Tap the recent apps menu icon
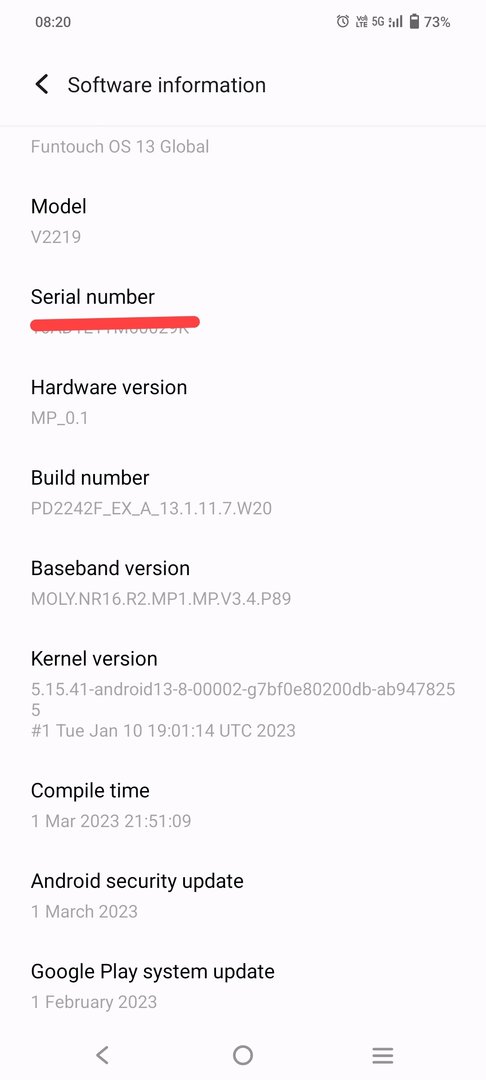The width and height of the screenshot is (486, 1080). [x=383, y=1055]
